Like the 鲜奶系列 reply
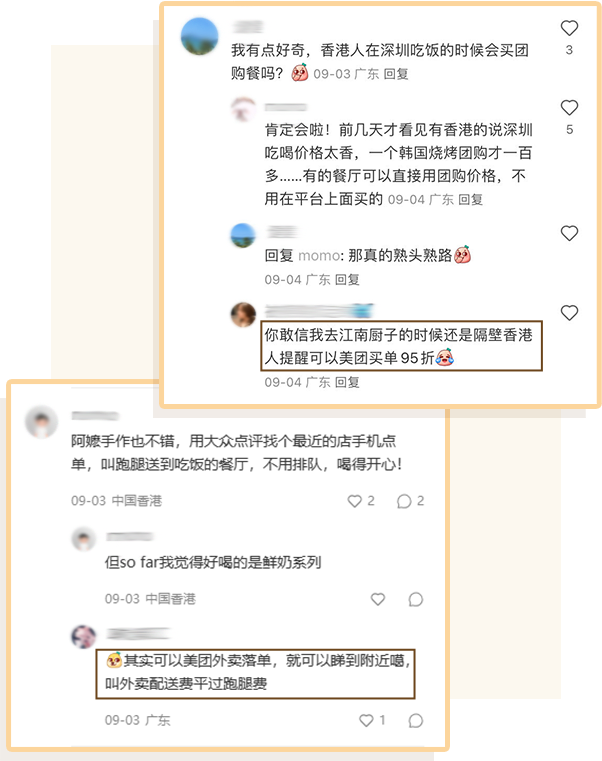602x761 pixels. pyautogui.click(x=378, y=599)
